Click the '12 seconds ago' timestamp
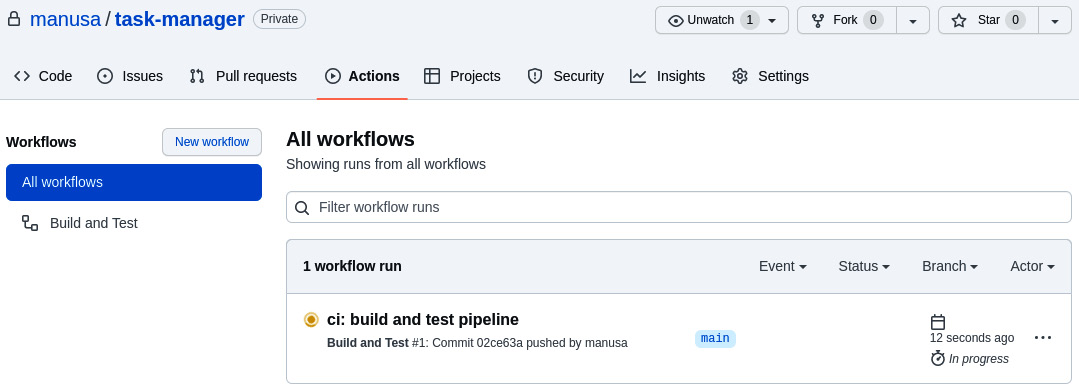The width and height of the screenshot is (1079, 389). (x=972, y=338)
